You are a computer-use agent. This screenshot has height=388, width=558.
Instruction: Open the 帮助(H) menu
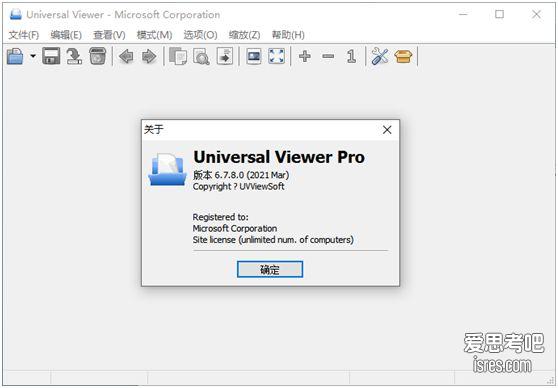tap(288, 35)
